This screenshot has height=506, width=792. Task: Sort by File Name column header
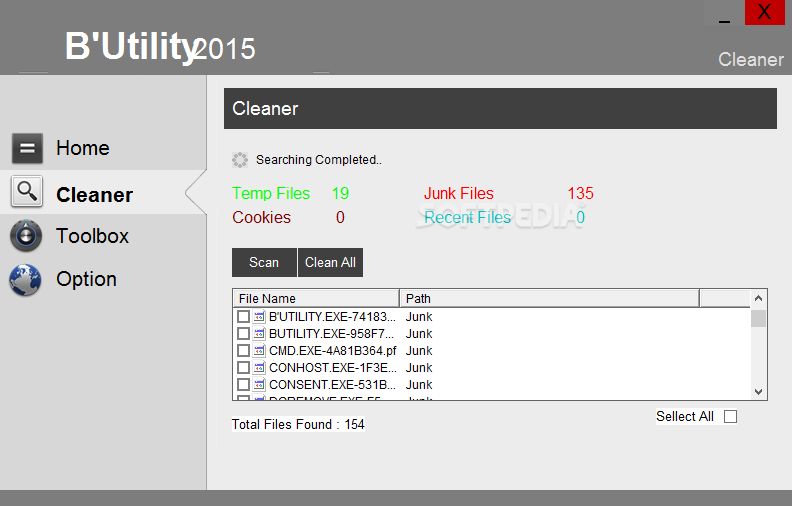click(316, 298)
